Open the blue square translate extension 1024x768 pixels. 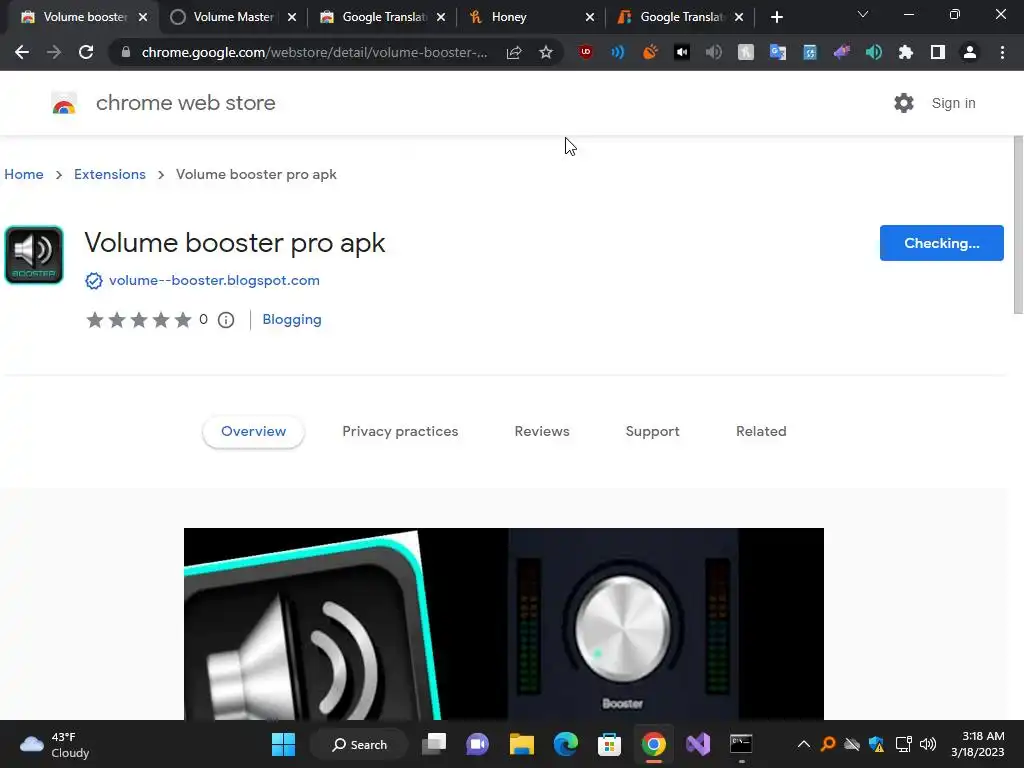point(810,52)
